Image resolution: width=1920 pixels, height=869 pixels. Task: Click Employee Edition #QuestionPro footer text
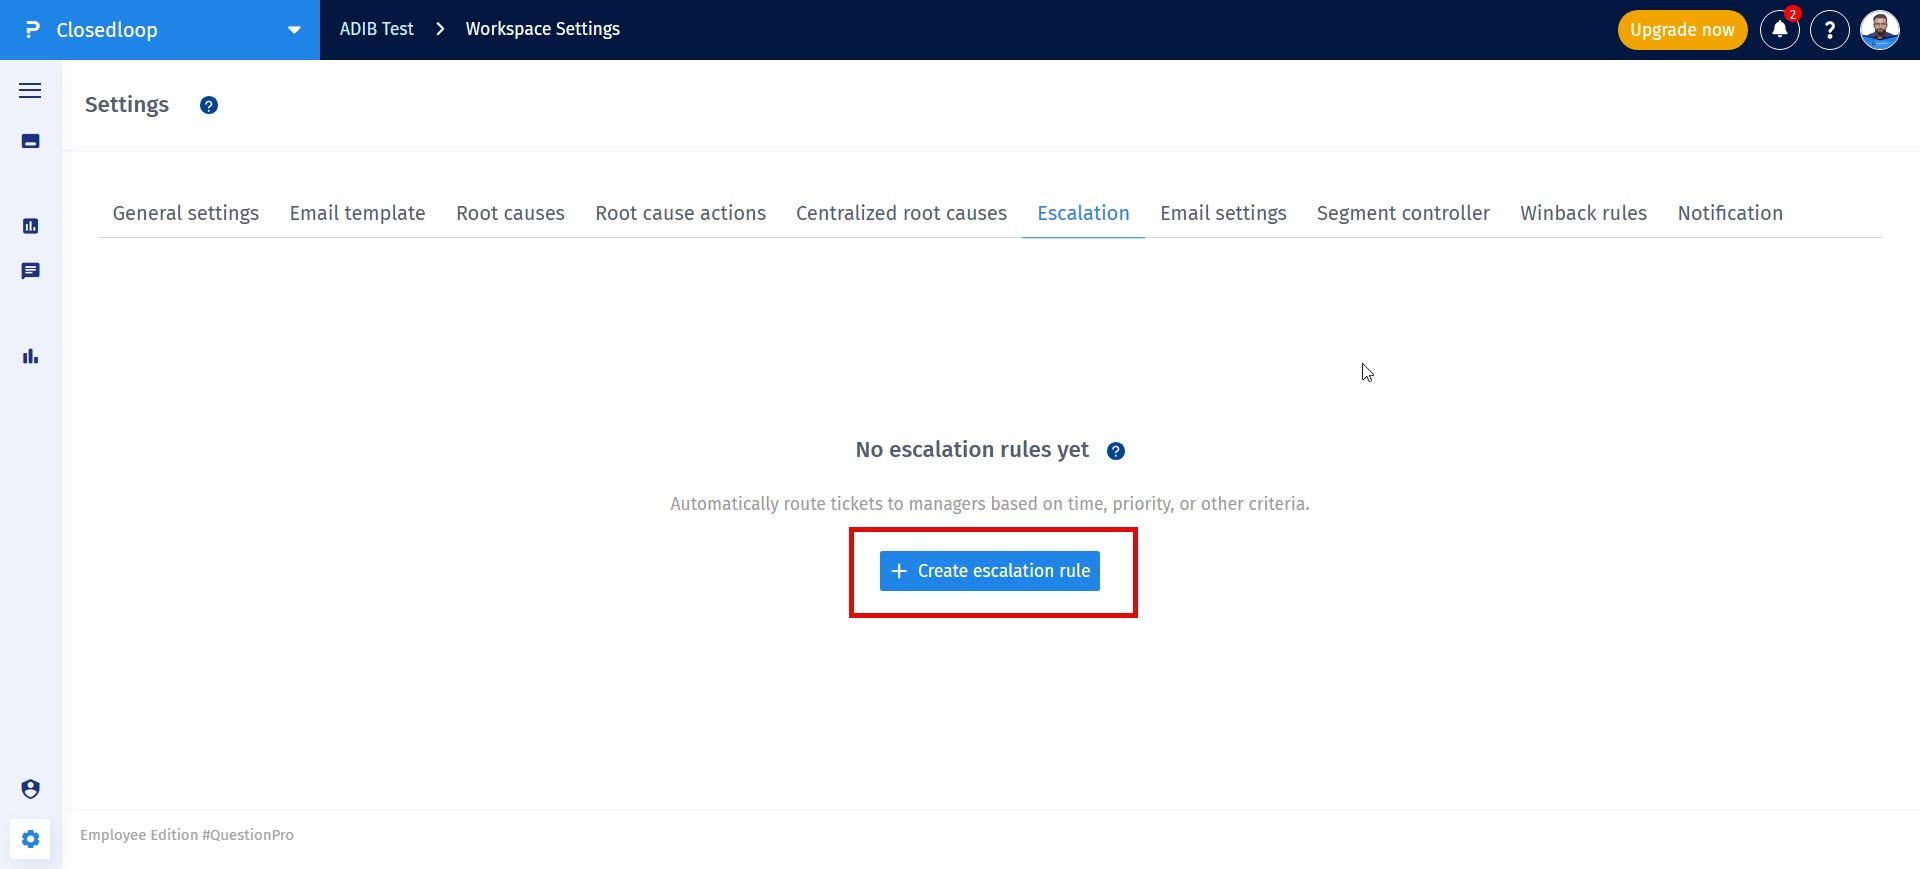coord(187,835)
